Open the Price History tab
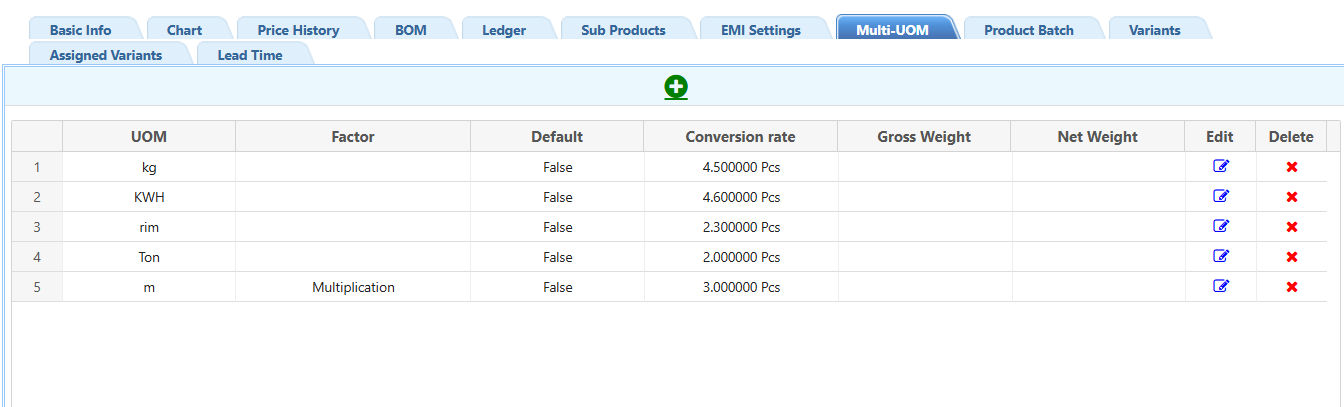Screen dimensions: 1344x407 click(x=298, y=30)
